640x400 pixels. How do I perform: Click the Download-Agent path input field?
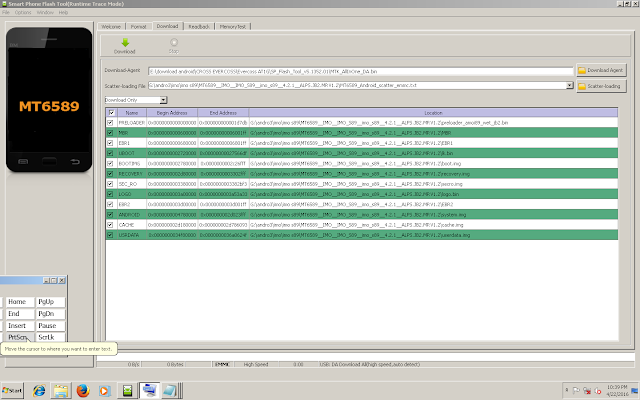click(x=360, y=71)
